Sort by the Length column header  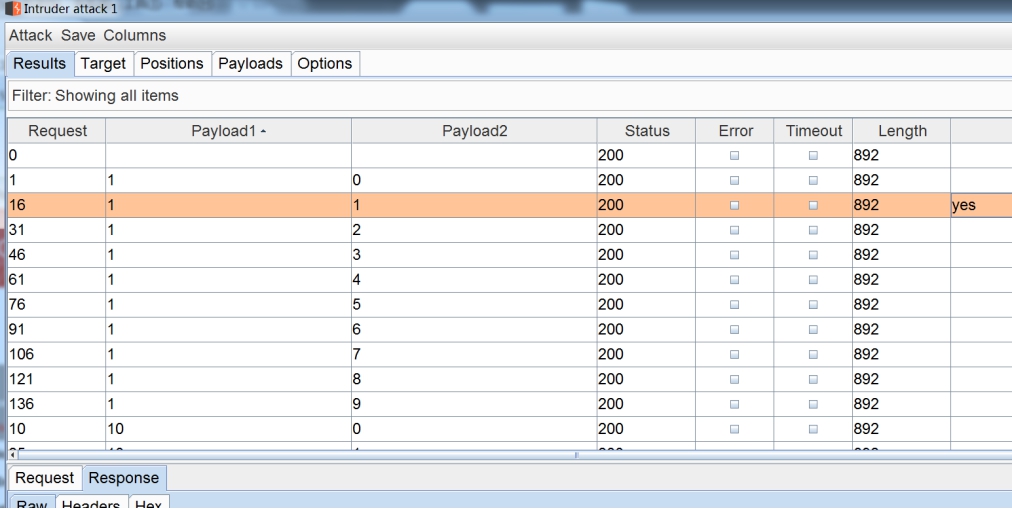point(902,131)
